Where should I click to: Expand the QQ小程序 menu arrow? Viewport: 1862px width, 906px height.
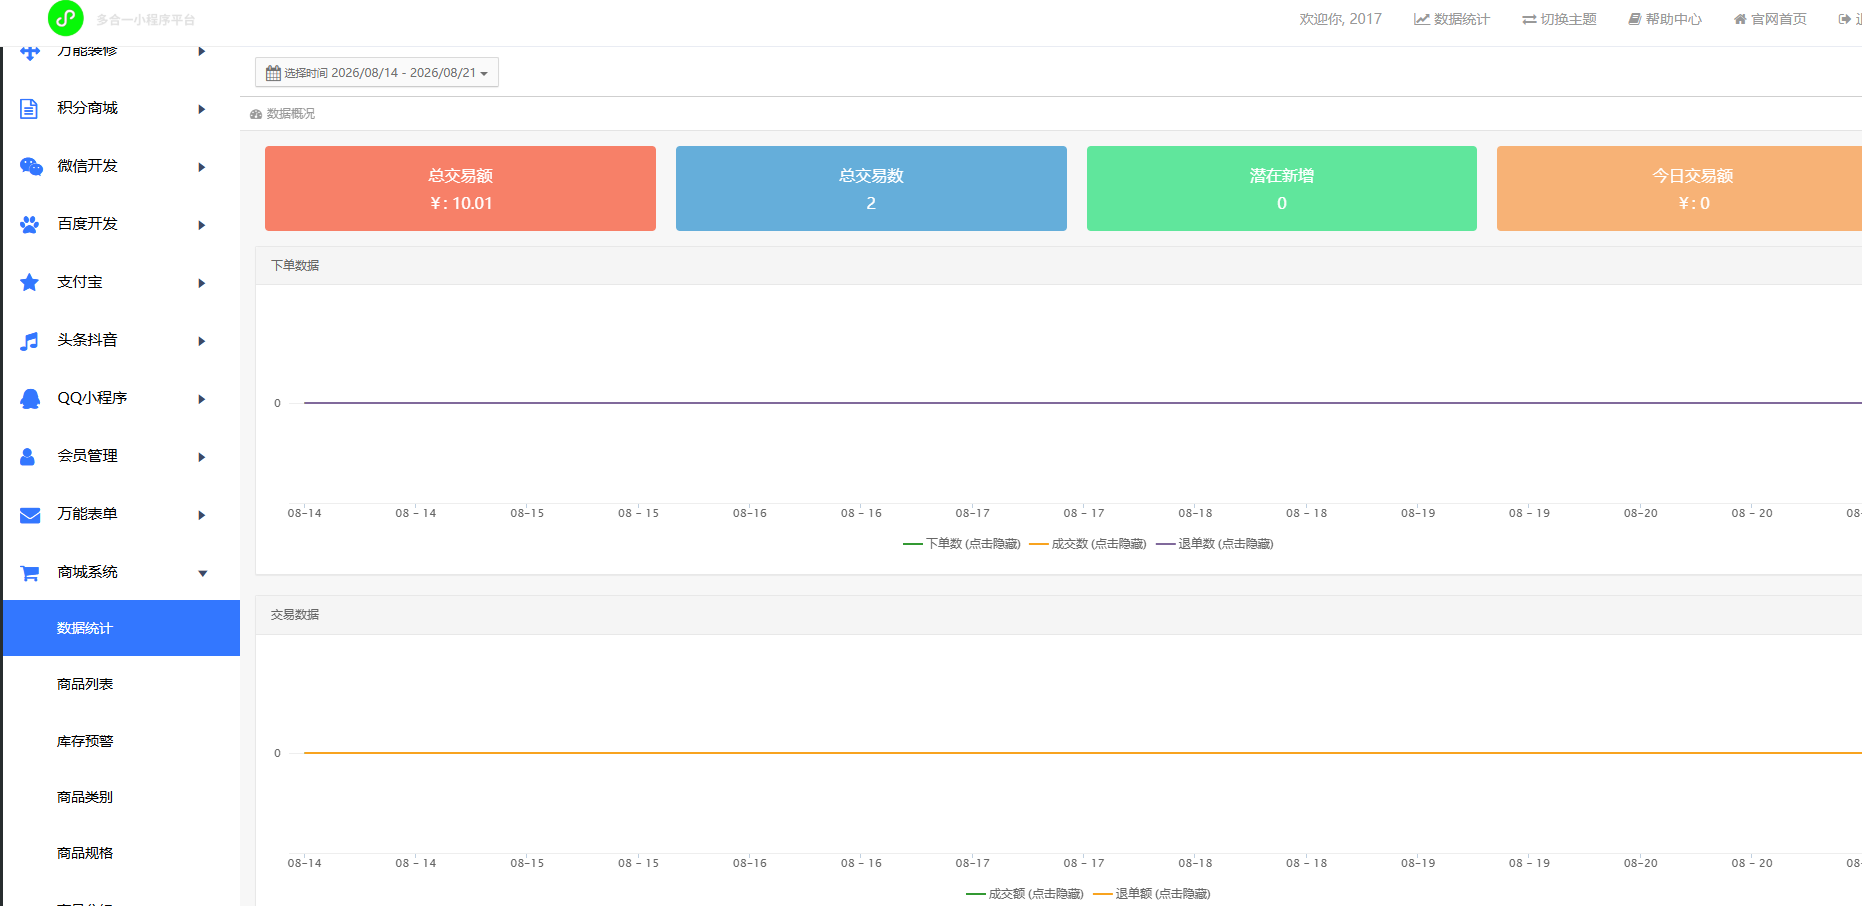(202, 399)
